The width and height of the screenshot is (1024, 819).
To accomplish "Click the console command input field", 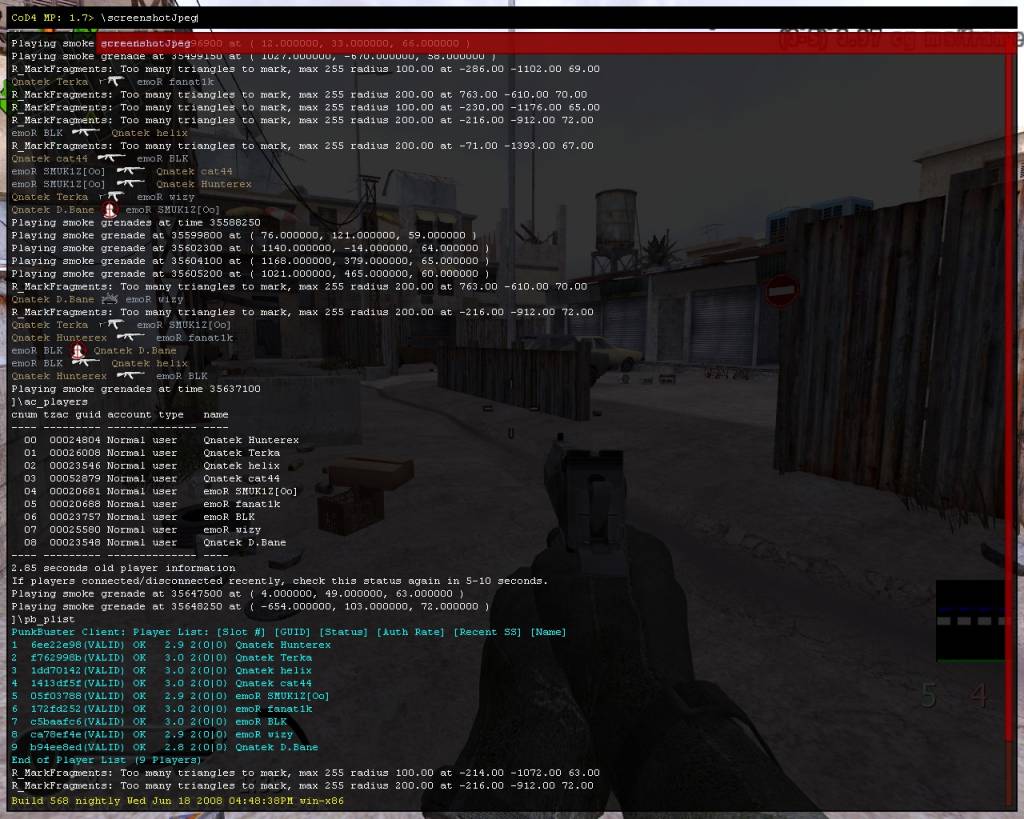I will [x=512, y=18].
